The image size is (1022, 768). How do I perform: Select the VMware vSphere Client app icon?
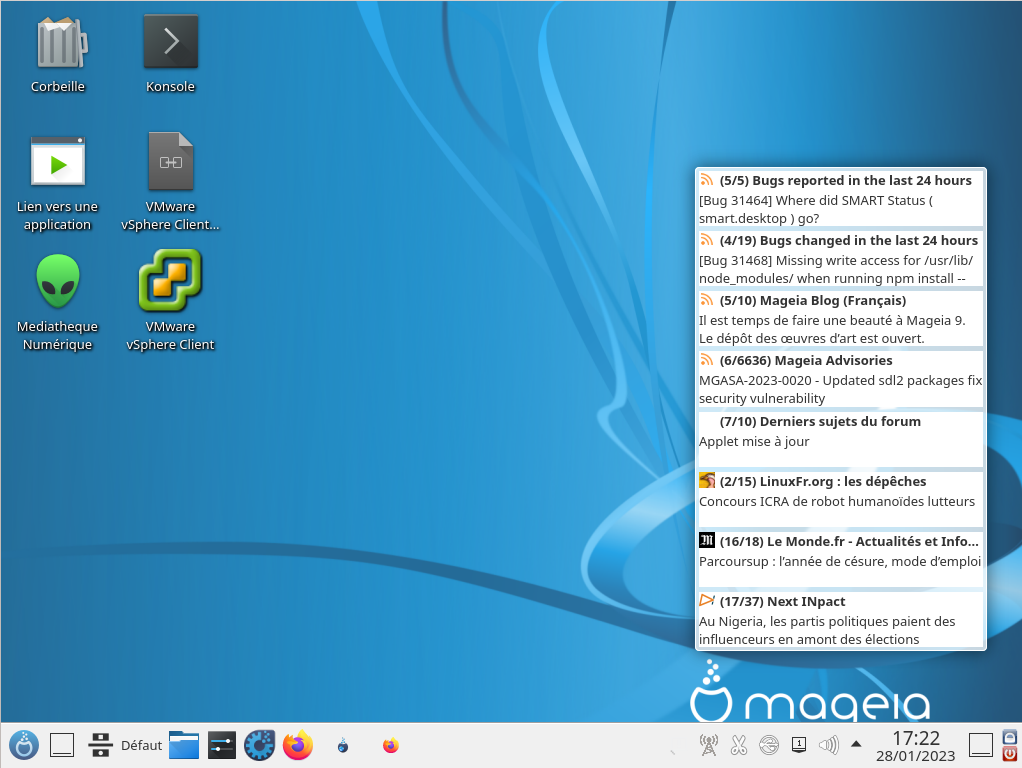coord(171,280)
